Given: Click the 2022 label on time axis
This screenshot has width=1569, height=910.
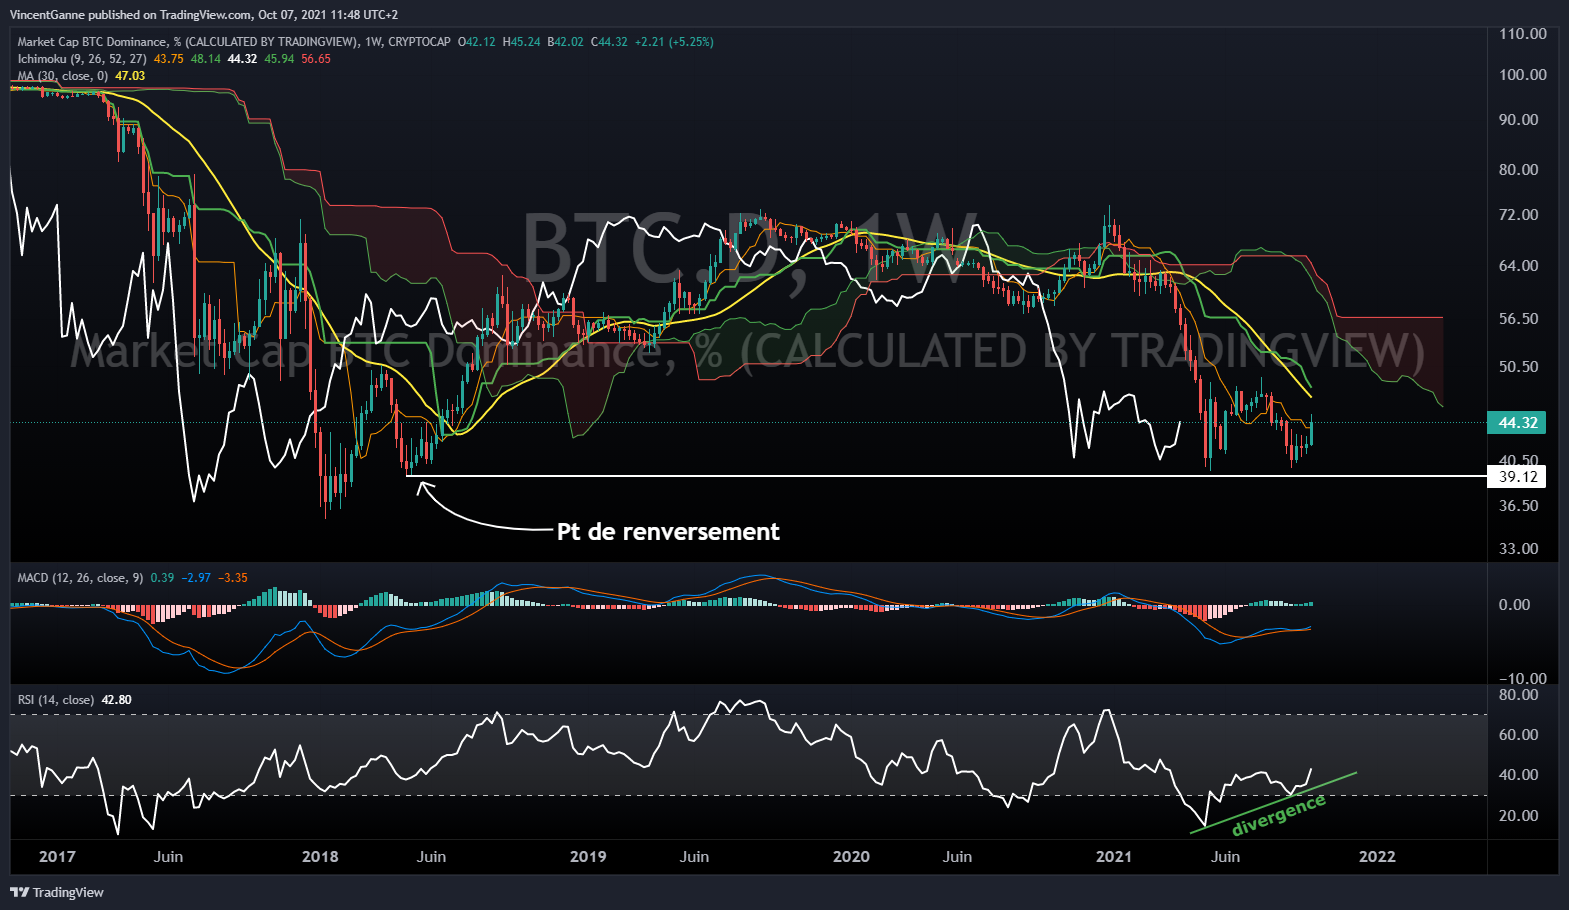Looking at the screenshot, I should tap(1377, 857).
